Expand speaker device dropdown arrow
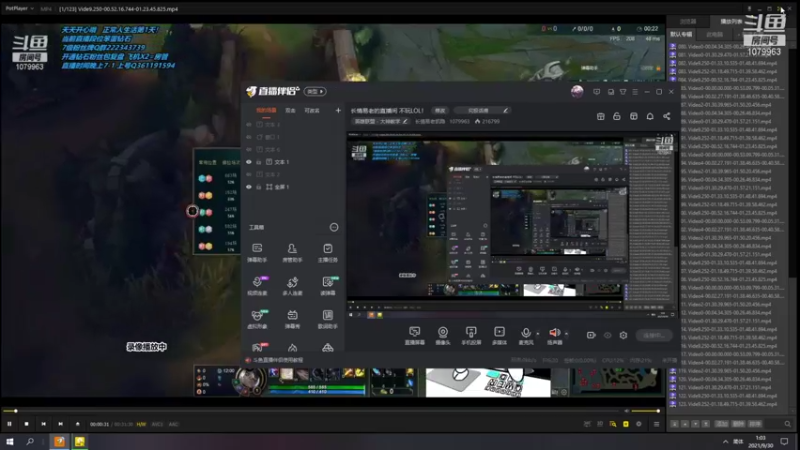The height and width of the screenshot is (450, 800). pos(566,334)
